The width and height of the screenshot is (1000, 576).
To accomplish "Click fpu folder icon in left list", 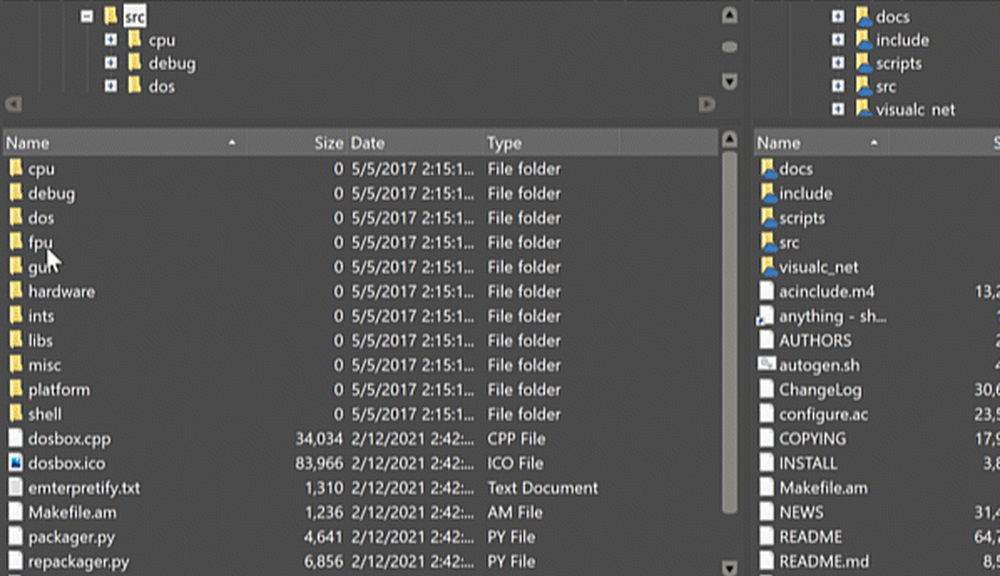I will click(16, 242).
